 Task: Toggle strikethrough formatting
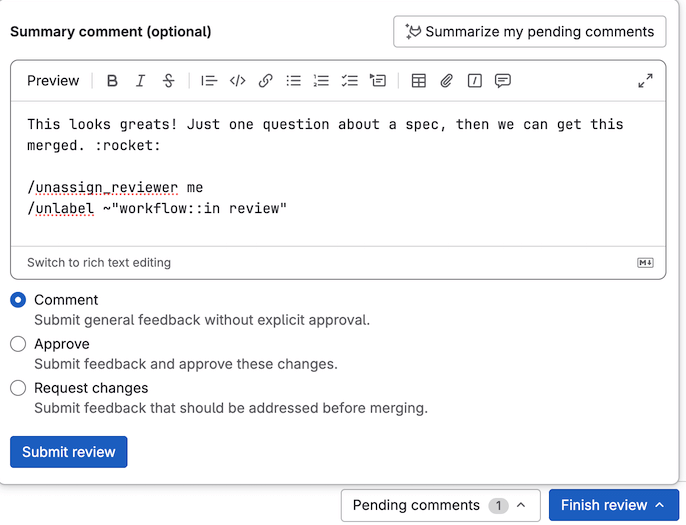[x=168, y=81]
